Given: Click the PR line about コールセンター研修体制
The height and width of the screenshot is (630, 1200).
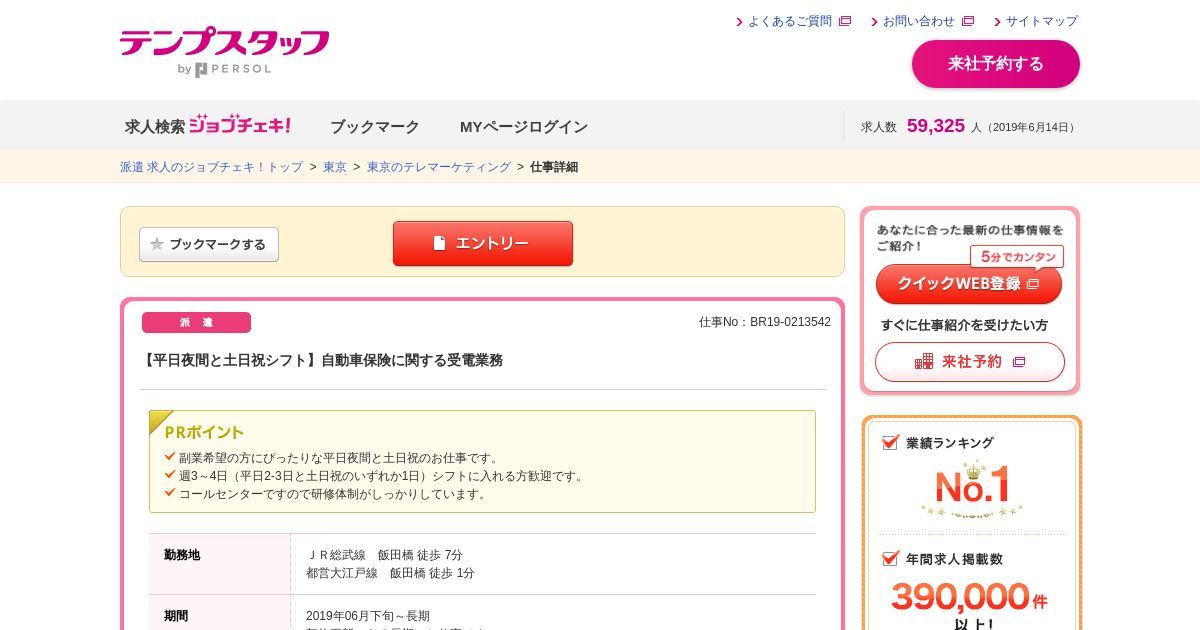Looking at the screenshot, I should [334, 494].
